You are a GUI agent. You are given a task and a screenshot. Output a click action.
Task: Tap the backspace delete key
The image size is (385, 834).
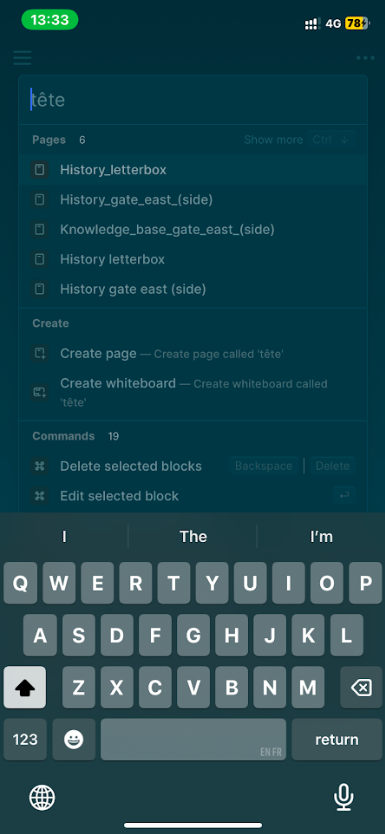(x=361, y=688)
